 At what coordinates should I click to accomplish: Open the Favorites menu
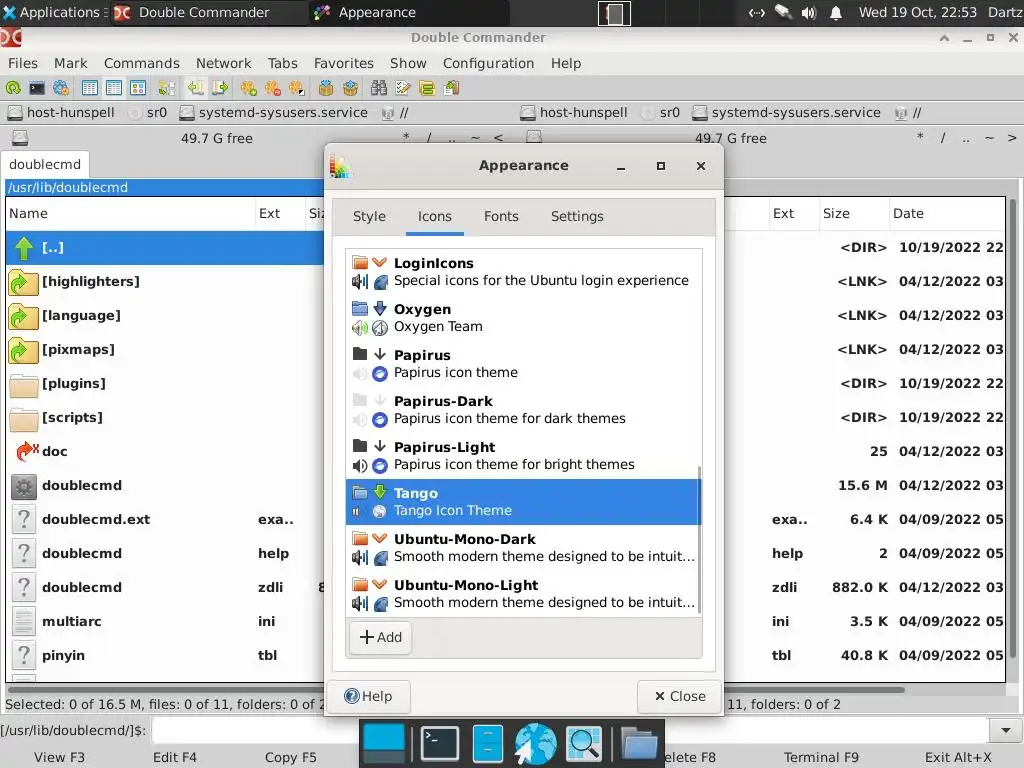click(344, 63)
